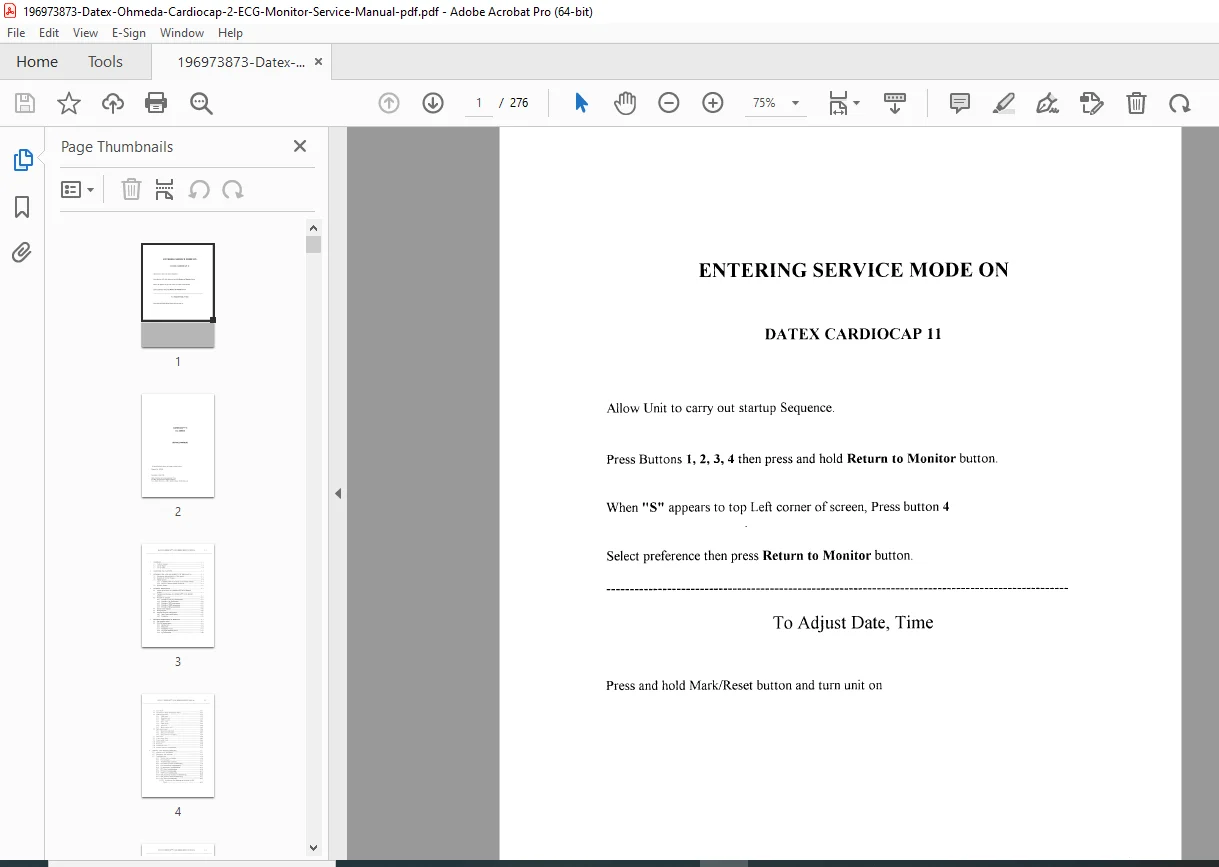The image size is (1219, 867).
Task: Rotate page with toolbar rotate icon
Action: pos(1180,103)
